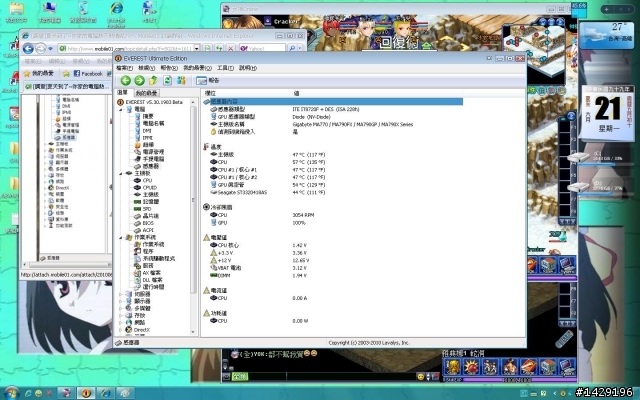640x400 pixels.
Task: Click the Up one level toolbar icon
Action: [153, 80]
